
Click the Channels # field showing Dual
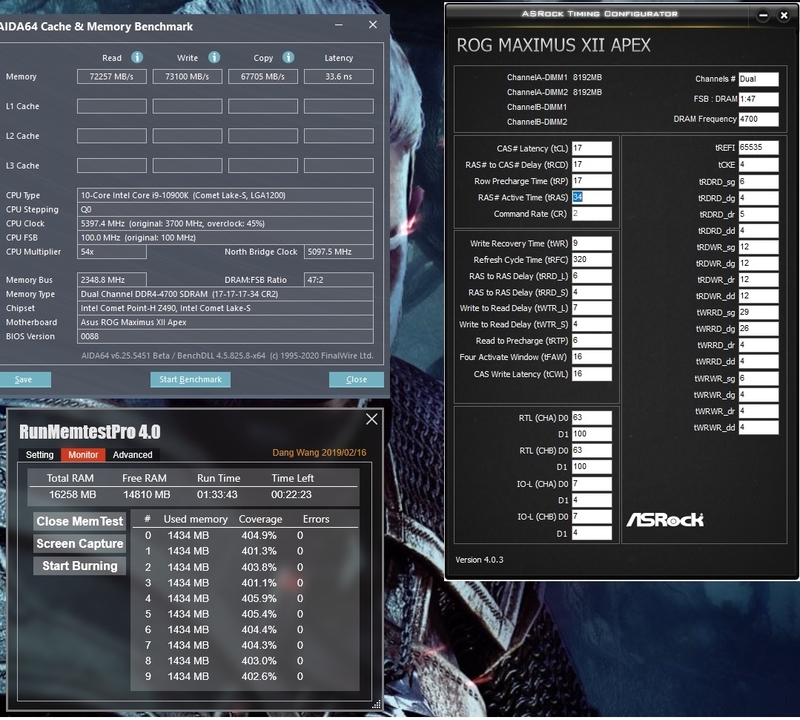[758, 79]
